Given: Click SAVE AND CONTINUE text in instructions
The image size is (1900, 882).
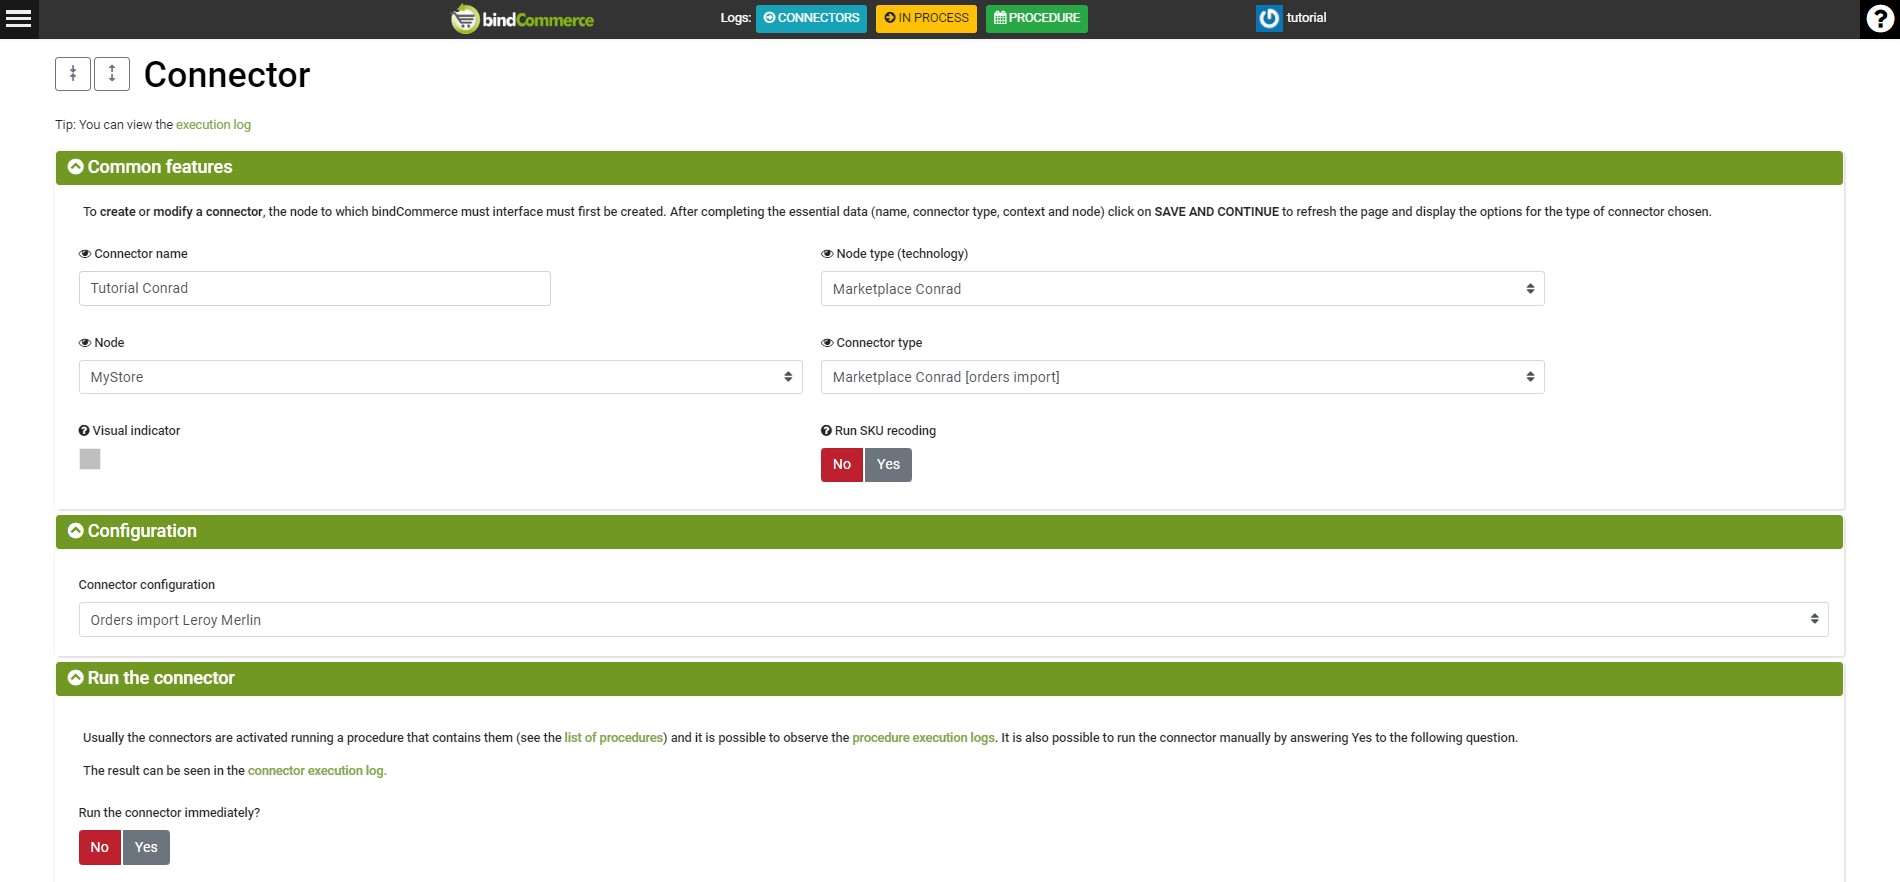Looking at the screenshot, I should click(x=1216, y=212).
